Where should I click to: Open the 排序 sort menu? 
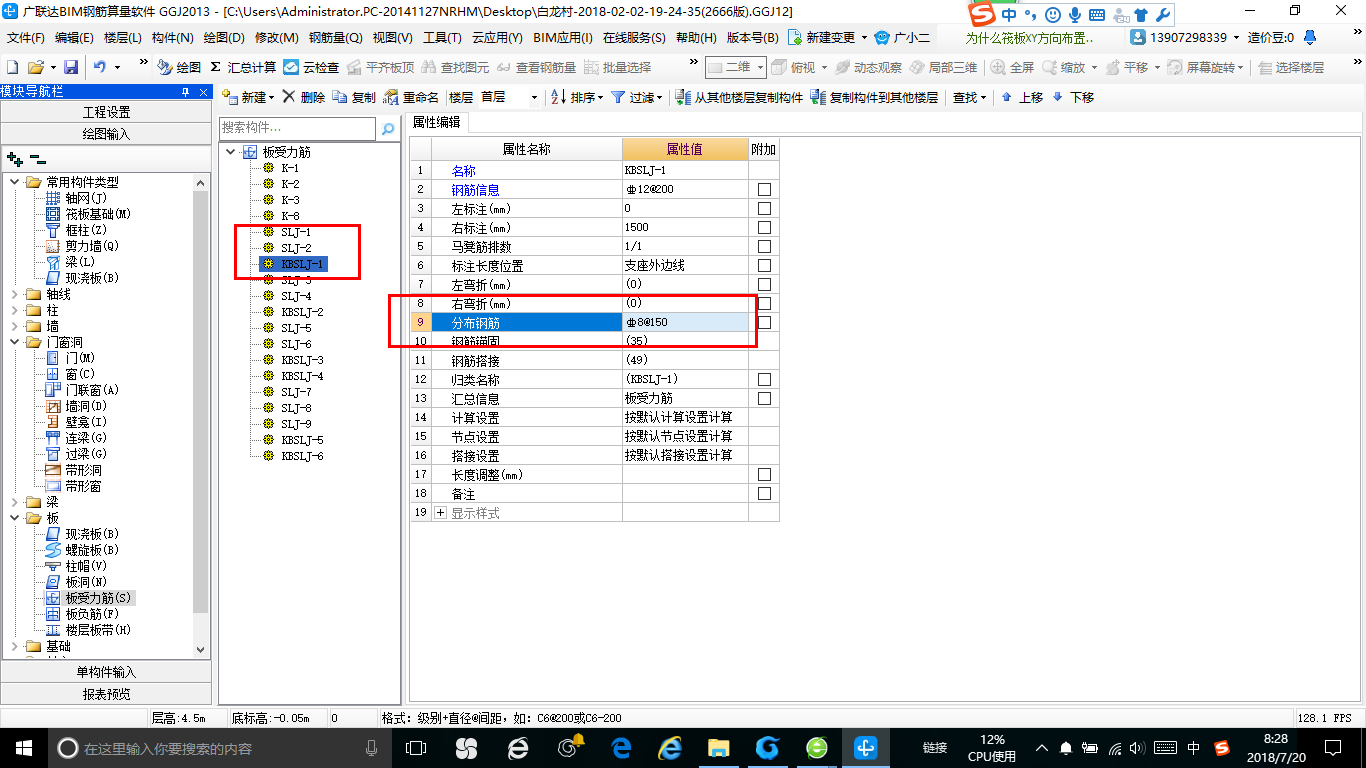coord(577,97)
